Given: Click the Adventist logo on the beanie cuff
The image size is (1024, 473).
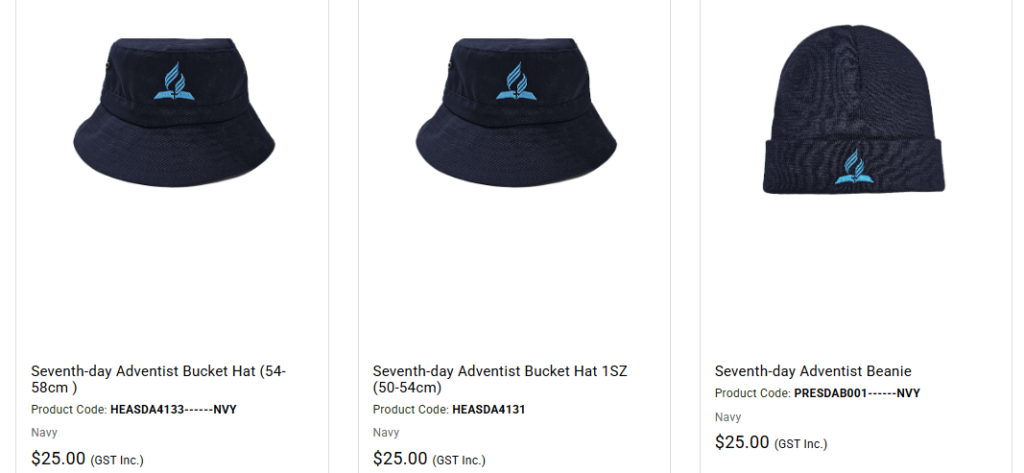Looking at the screenshot, I should click(854, 167).
